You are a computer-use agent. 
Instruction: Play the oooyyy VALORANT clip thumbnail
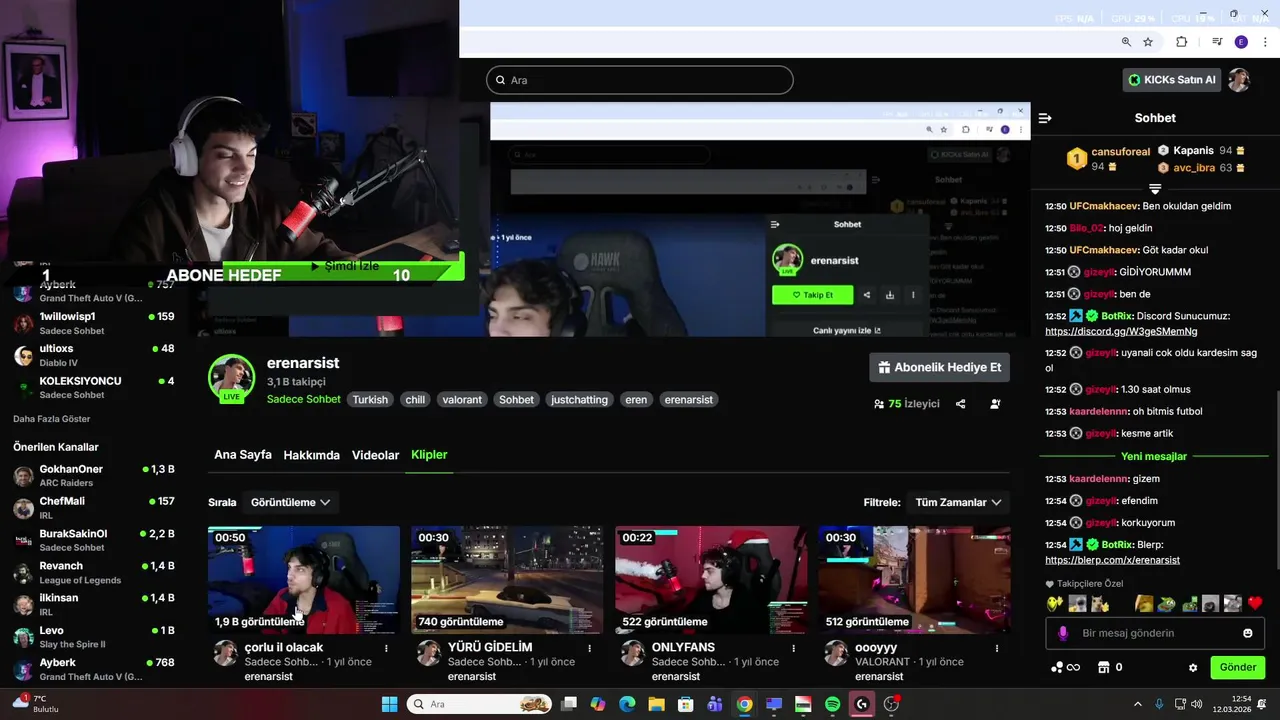click(x=914, y=580)
